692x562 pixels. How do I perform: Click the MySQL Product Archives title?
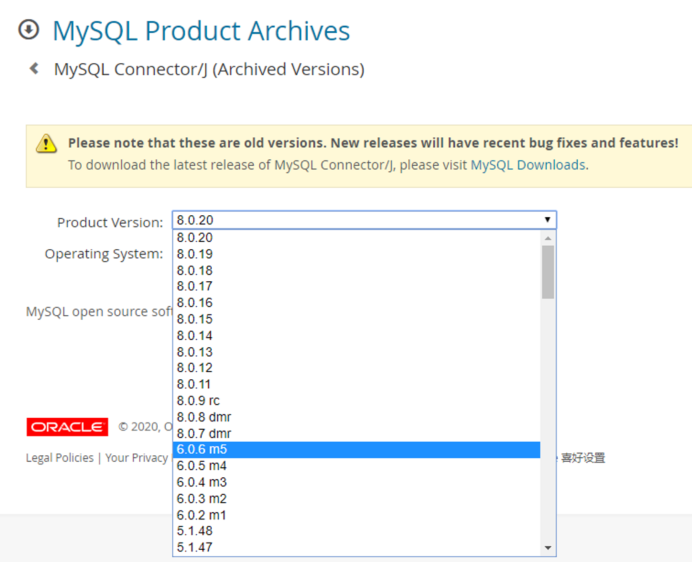point(201,31)
